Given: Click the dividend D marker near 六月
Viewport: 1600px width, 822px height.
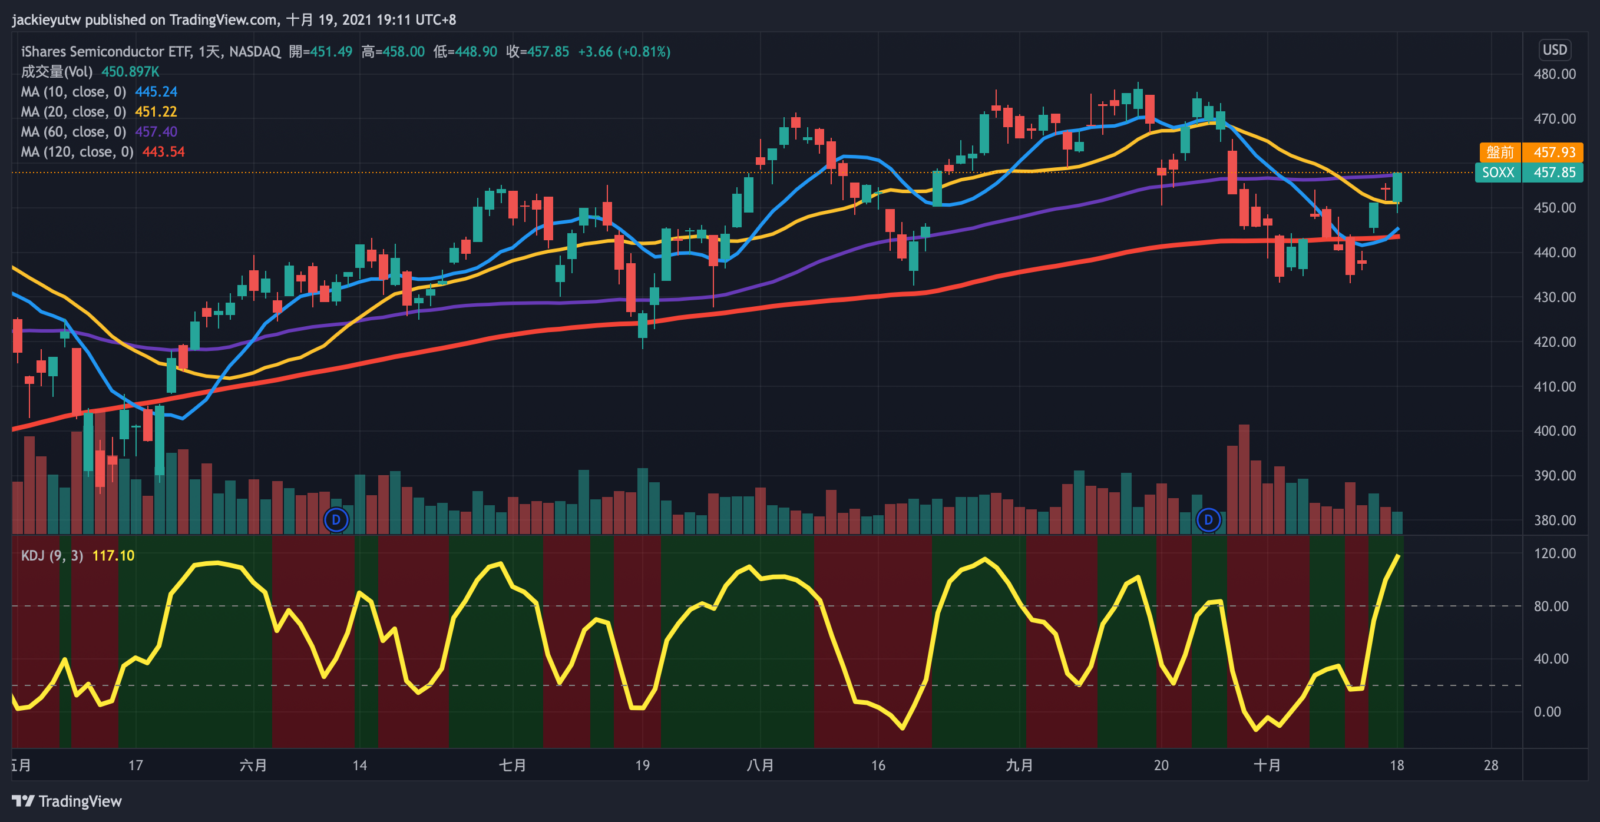Looking at the screenshot, I should click(x=336, y=520).
